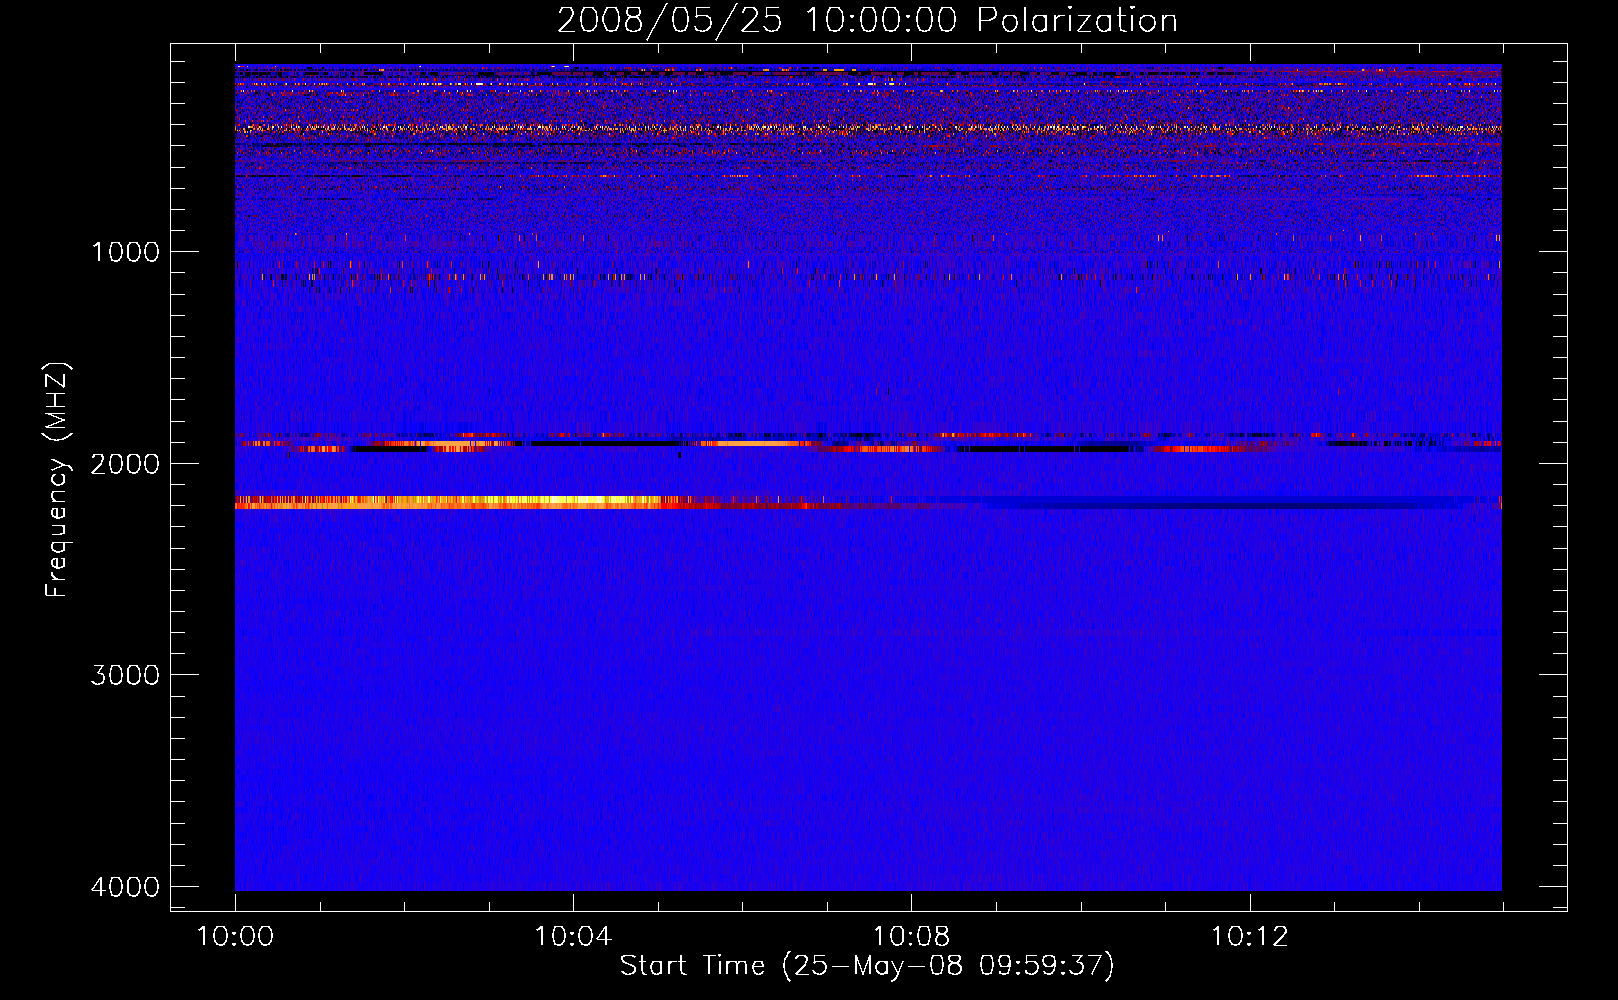Click the plot title '2008/05/25 10:00:00 Polarization'

point(867,21)
